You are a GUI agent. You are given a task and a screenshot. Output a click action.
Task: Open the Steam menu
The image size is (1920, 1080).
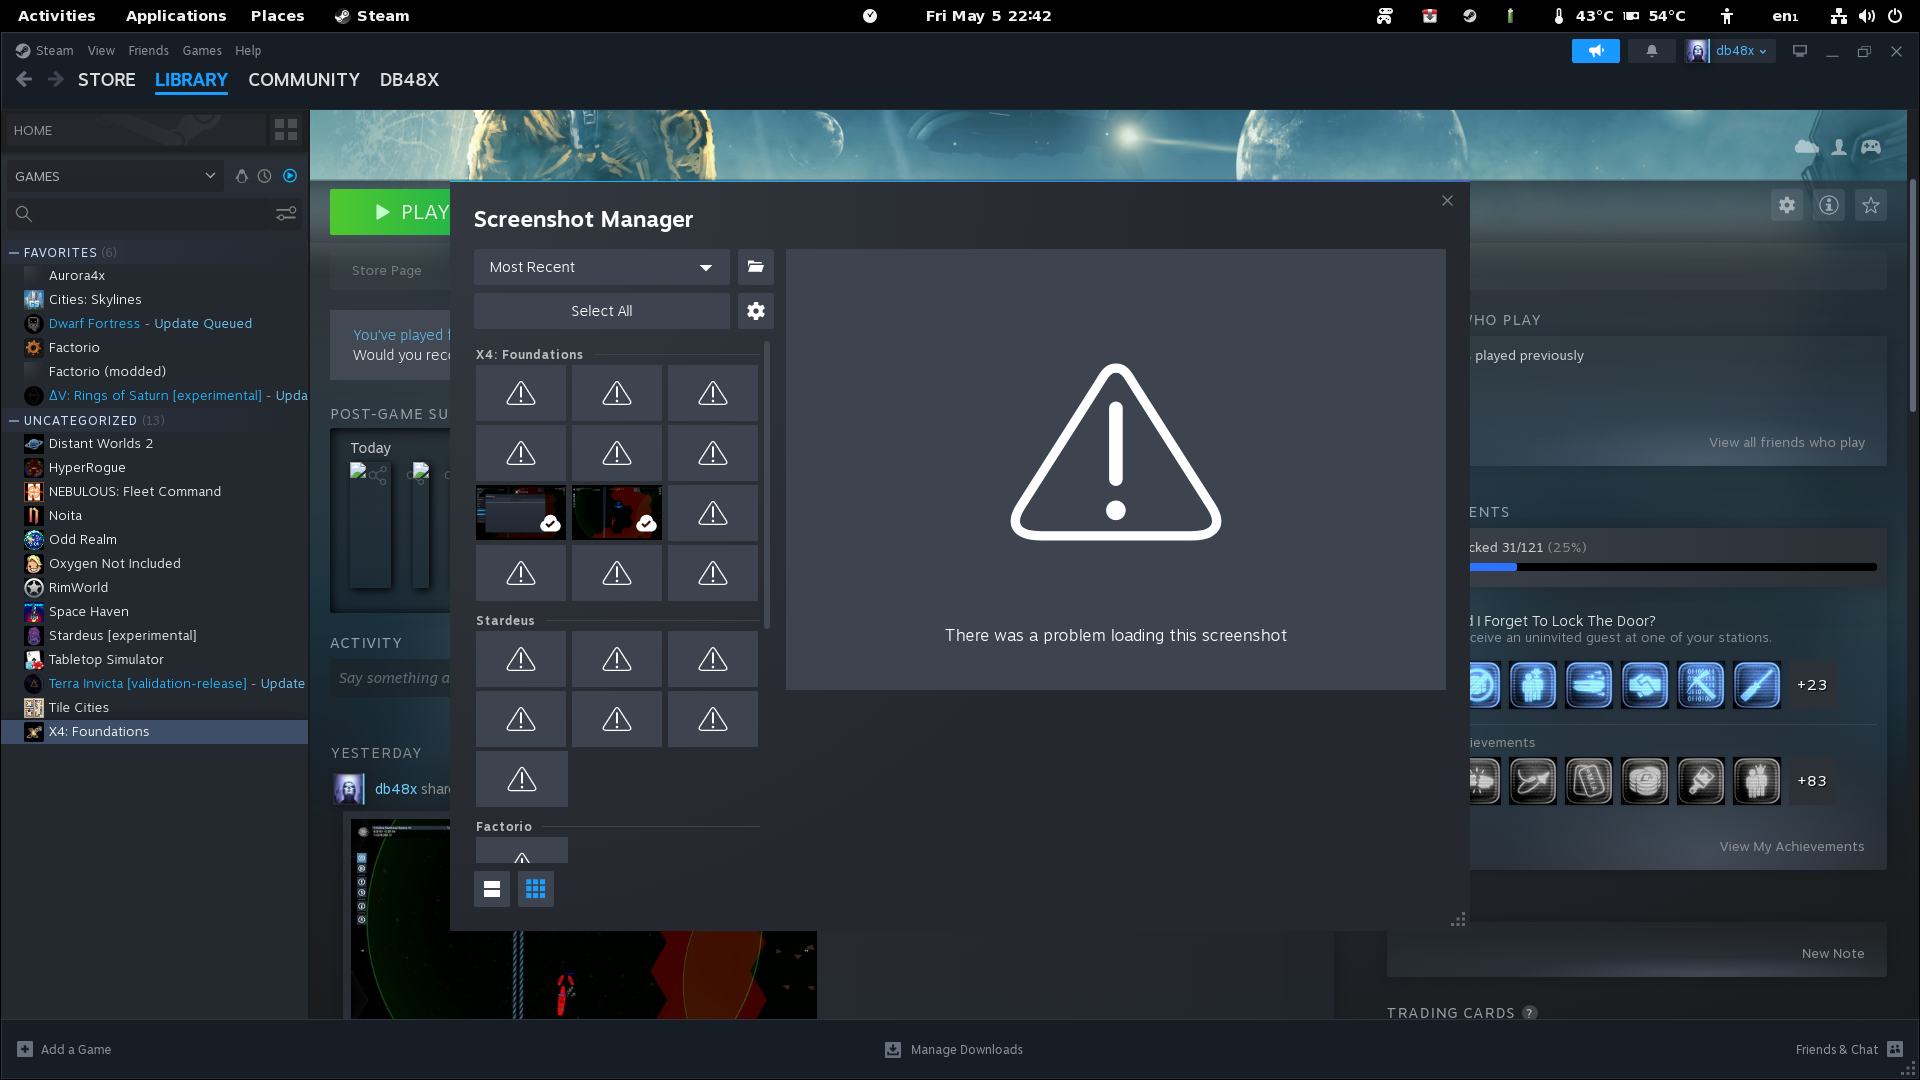45,51
